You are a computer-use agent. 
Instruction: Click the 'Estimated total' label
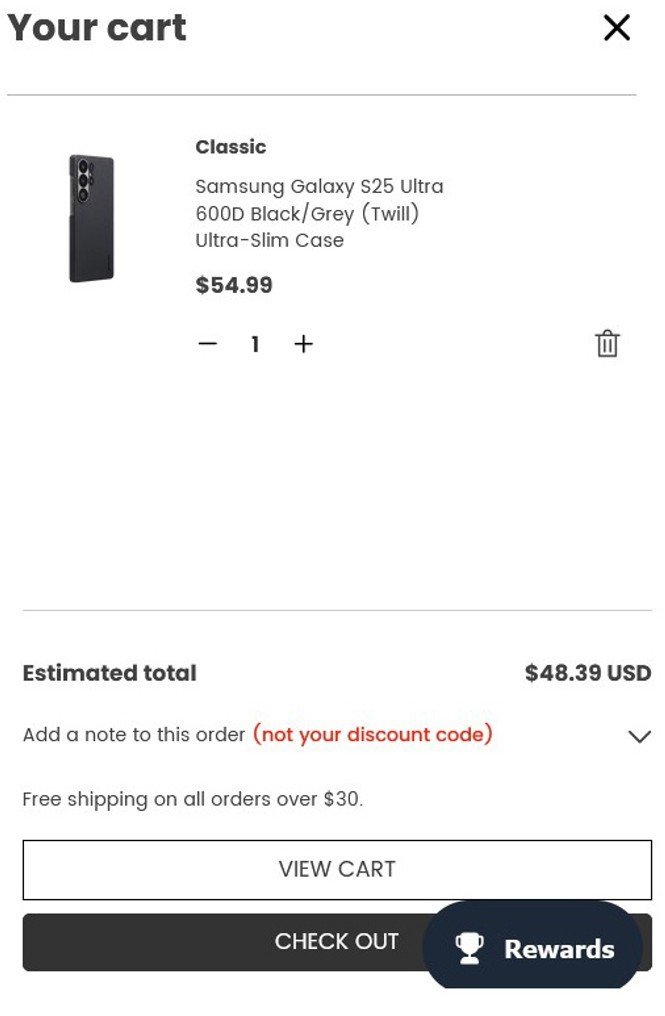tap(110, 673)
